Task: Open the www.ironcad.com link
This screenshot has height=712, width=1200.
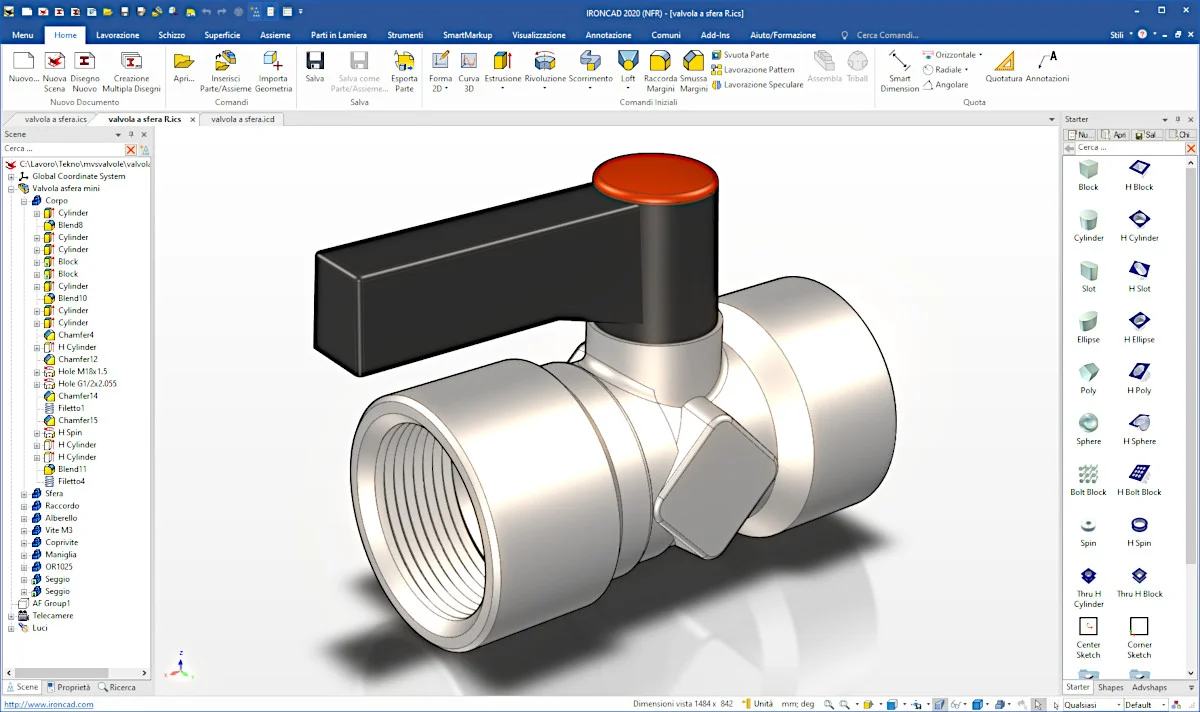Action: tap(49, 704)
